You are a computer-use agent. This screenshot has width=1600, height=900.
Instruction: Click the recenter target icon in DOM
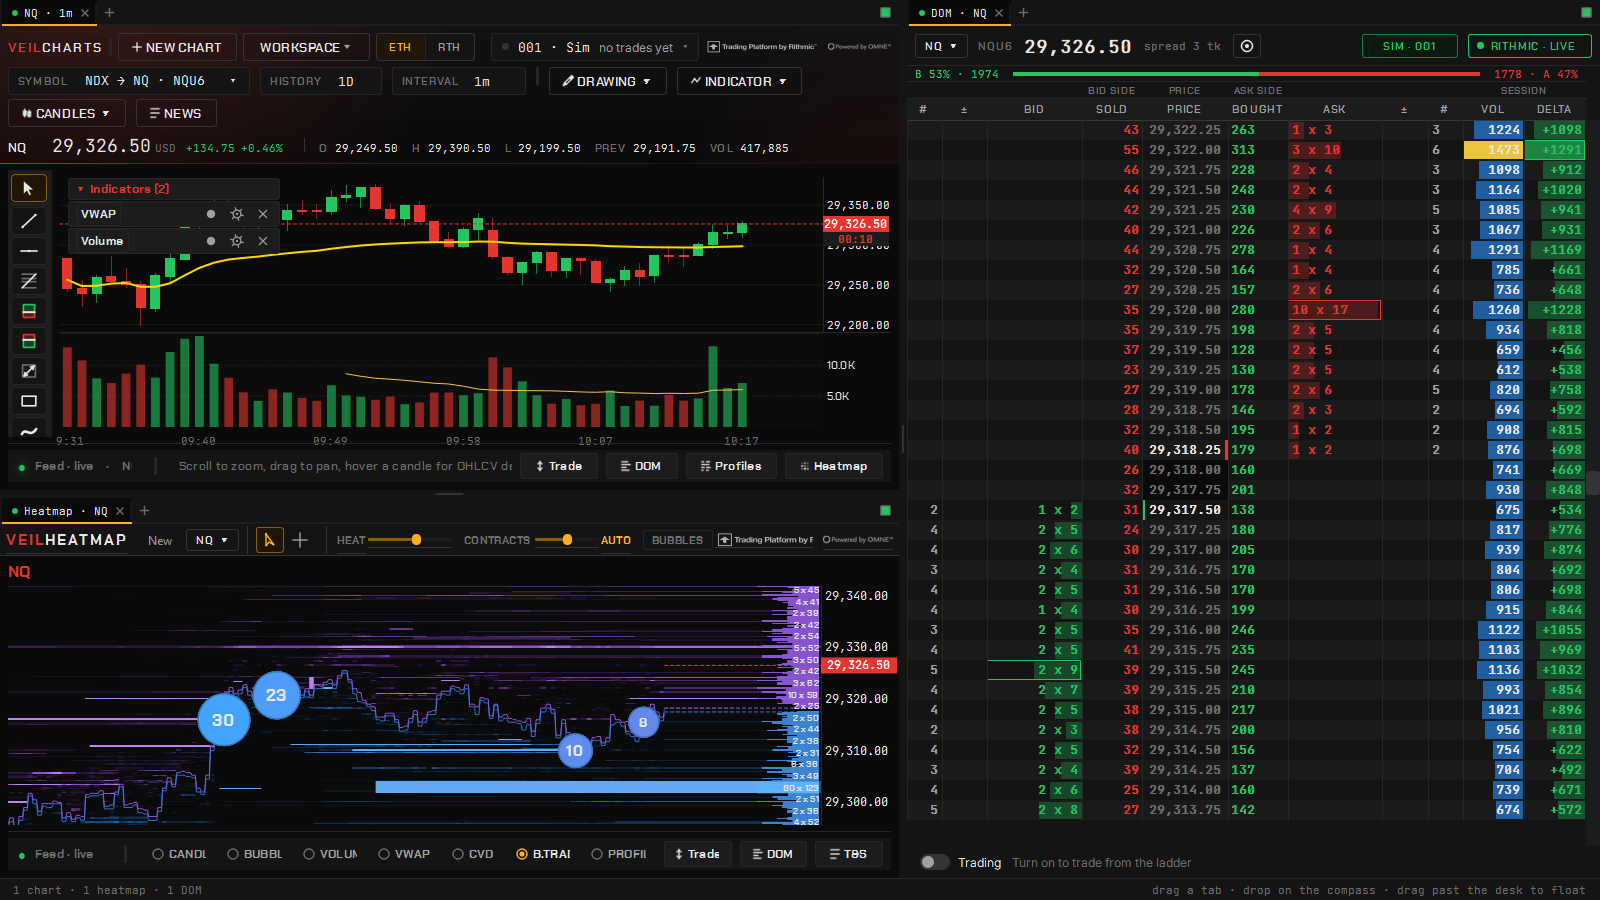1246,46
